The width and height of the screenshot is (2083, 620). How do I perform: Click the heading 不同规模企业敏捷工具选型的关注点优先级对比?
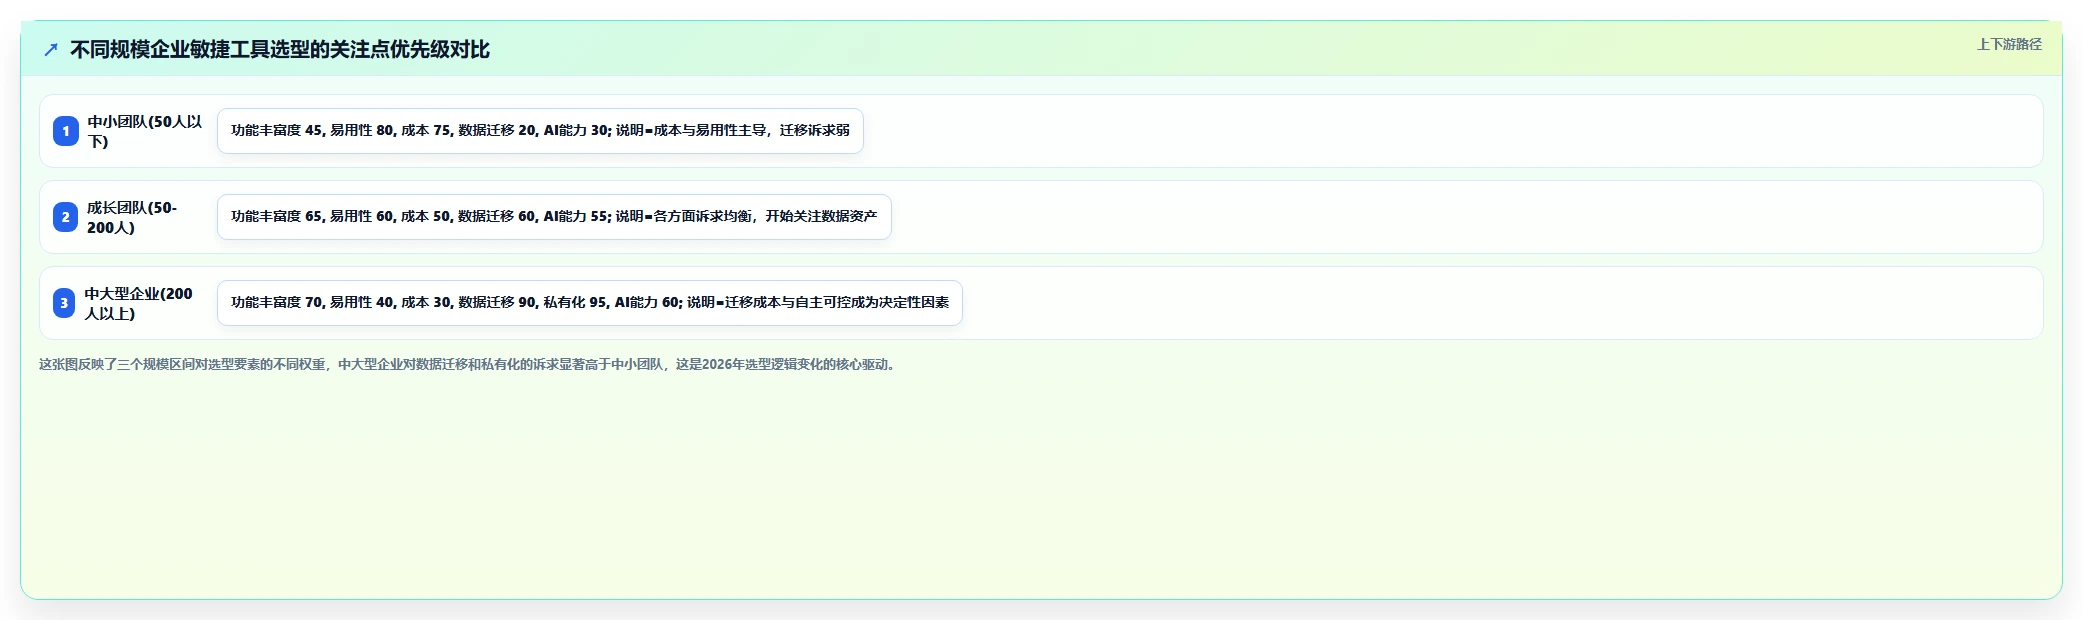(280, 49)
